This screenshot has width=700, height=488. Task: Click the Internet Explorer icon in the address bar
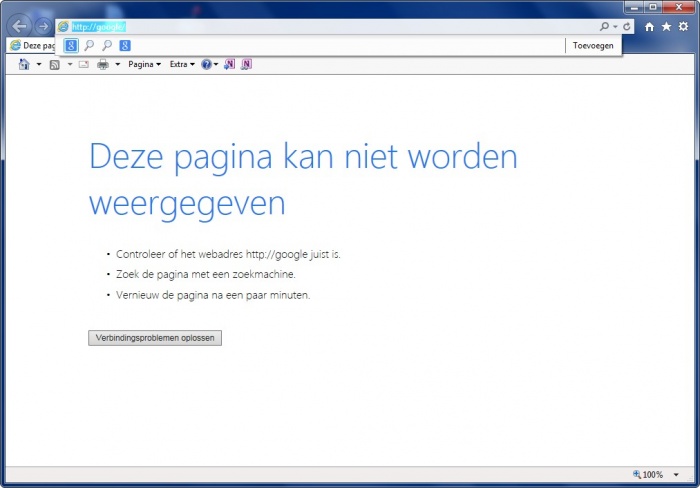coord(63,27)
